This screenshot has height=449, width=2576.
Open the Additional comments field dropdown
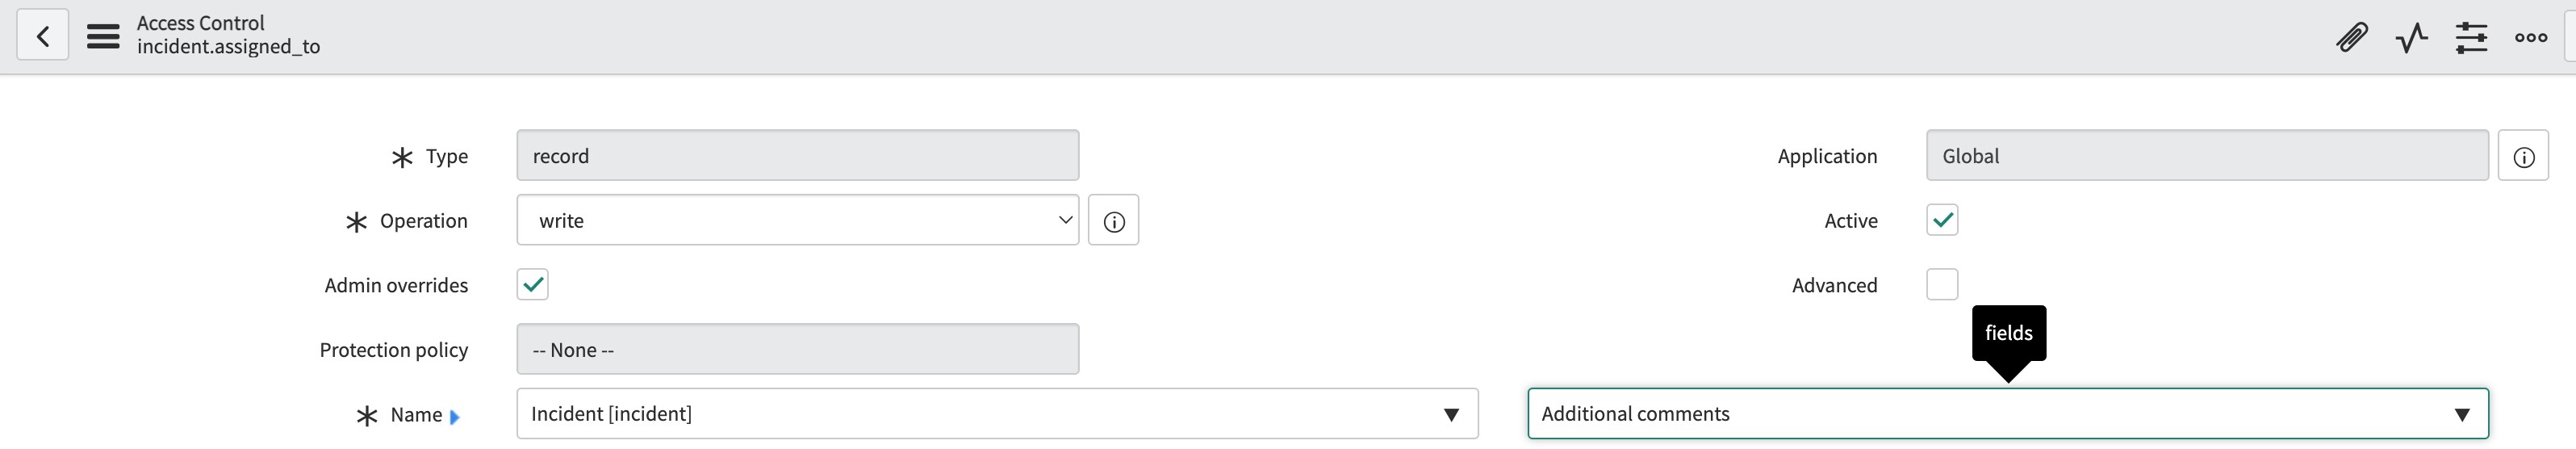point(2008,413)
